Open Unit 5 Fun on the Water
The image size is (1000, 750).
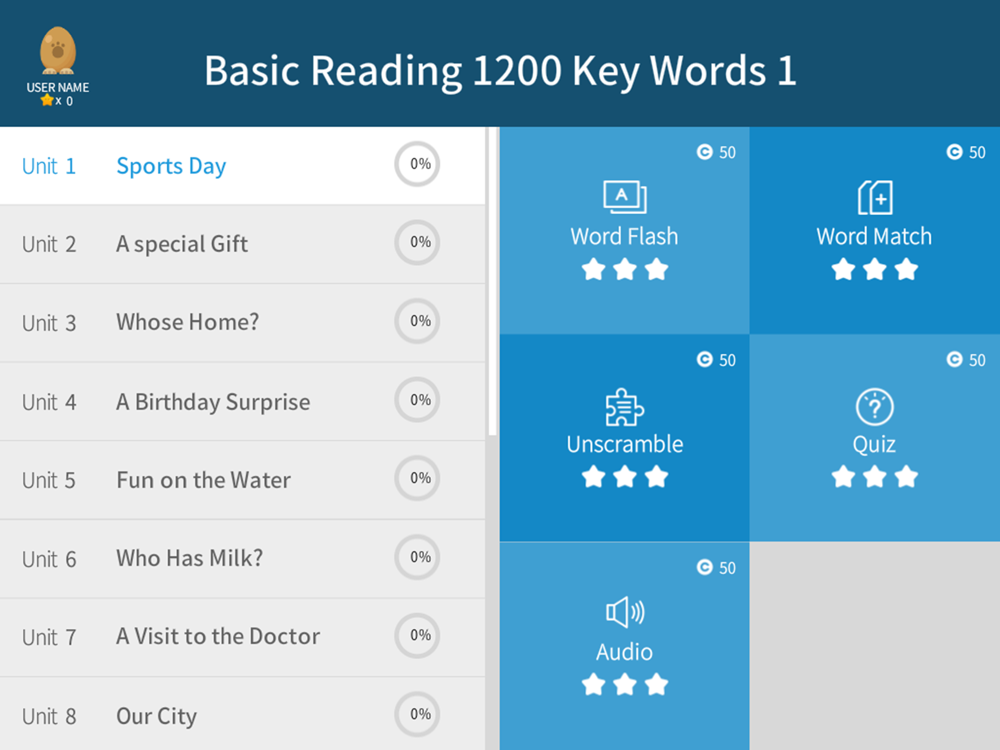click(242, 480)
